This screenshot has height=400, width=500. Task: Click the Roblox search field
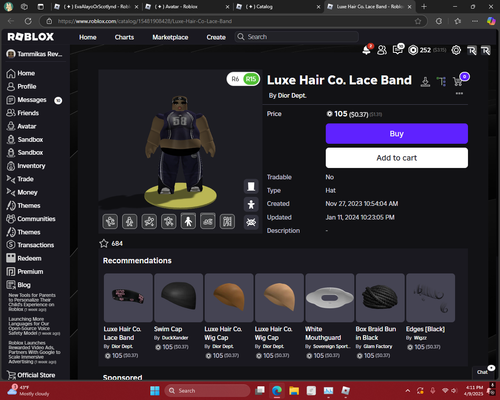pos(297,37)
